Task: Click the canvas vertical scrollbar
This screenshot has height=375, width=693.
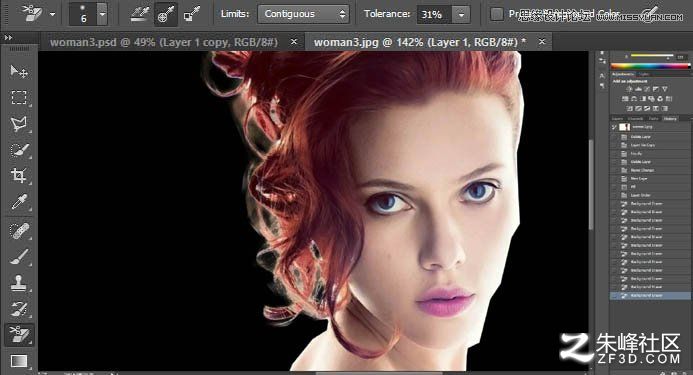Action: pos(591,186)
